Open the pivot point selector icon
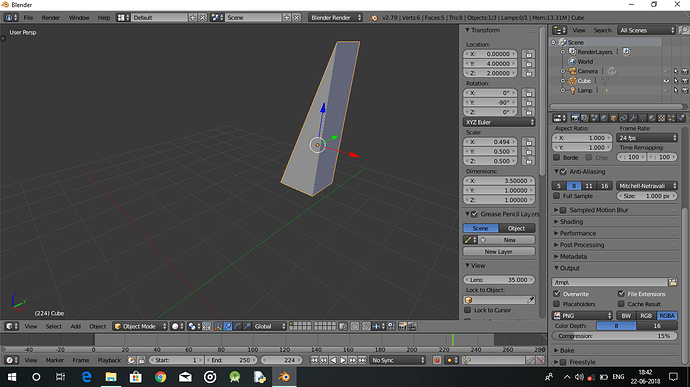690x387 pixels. click(194, 326)
